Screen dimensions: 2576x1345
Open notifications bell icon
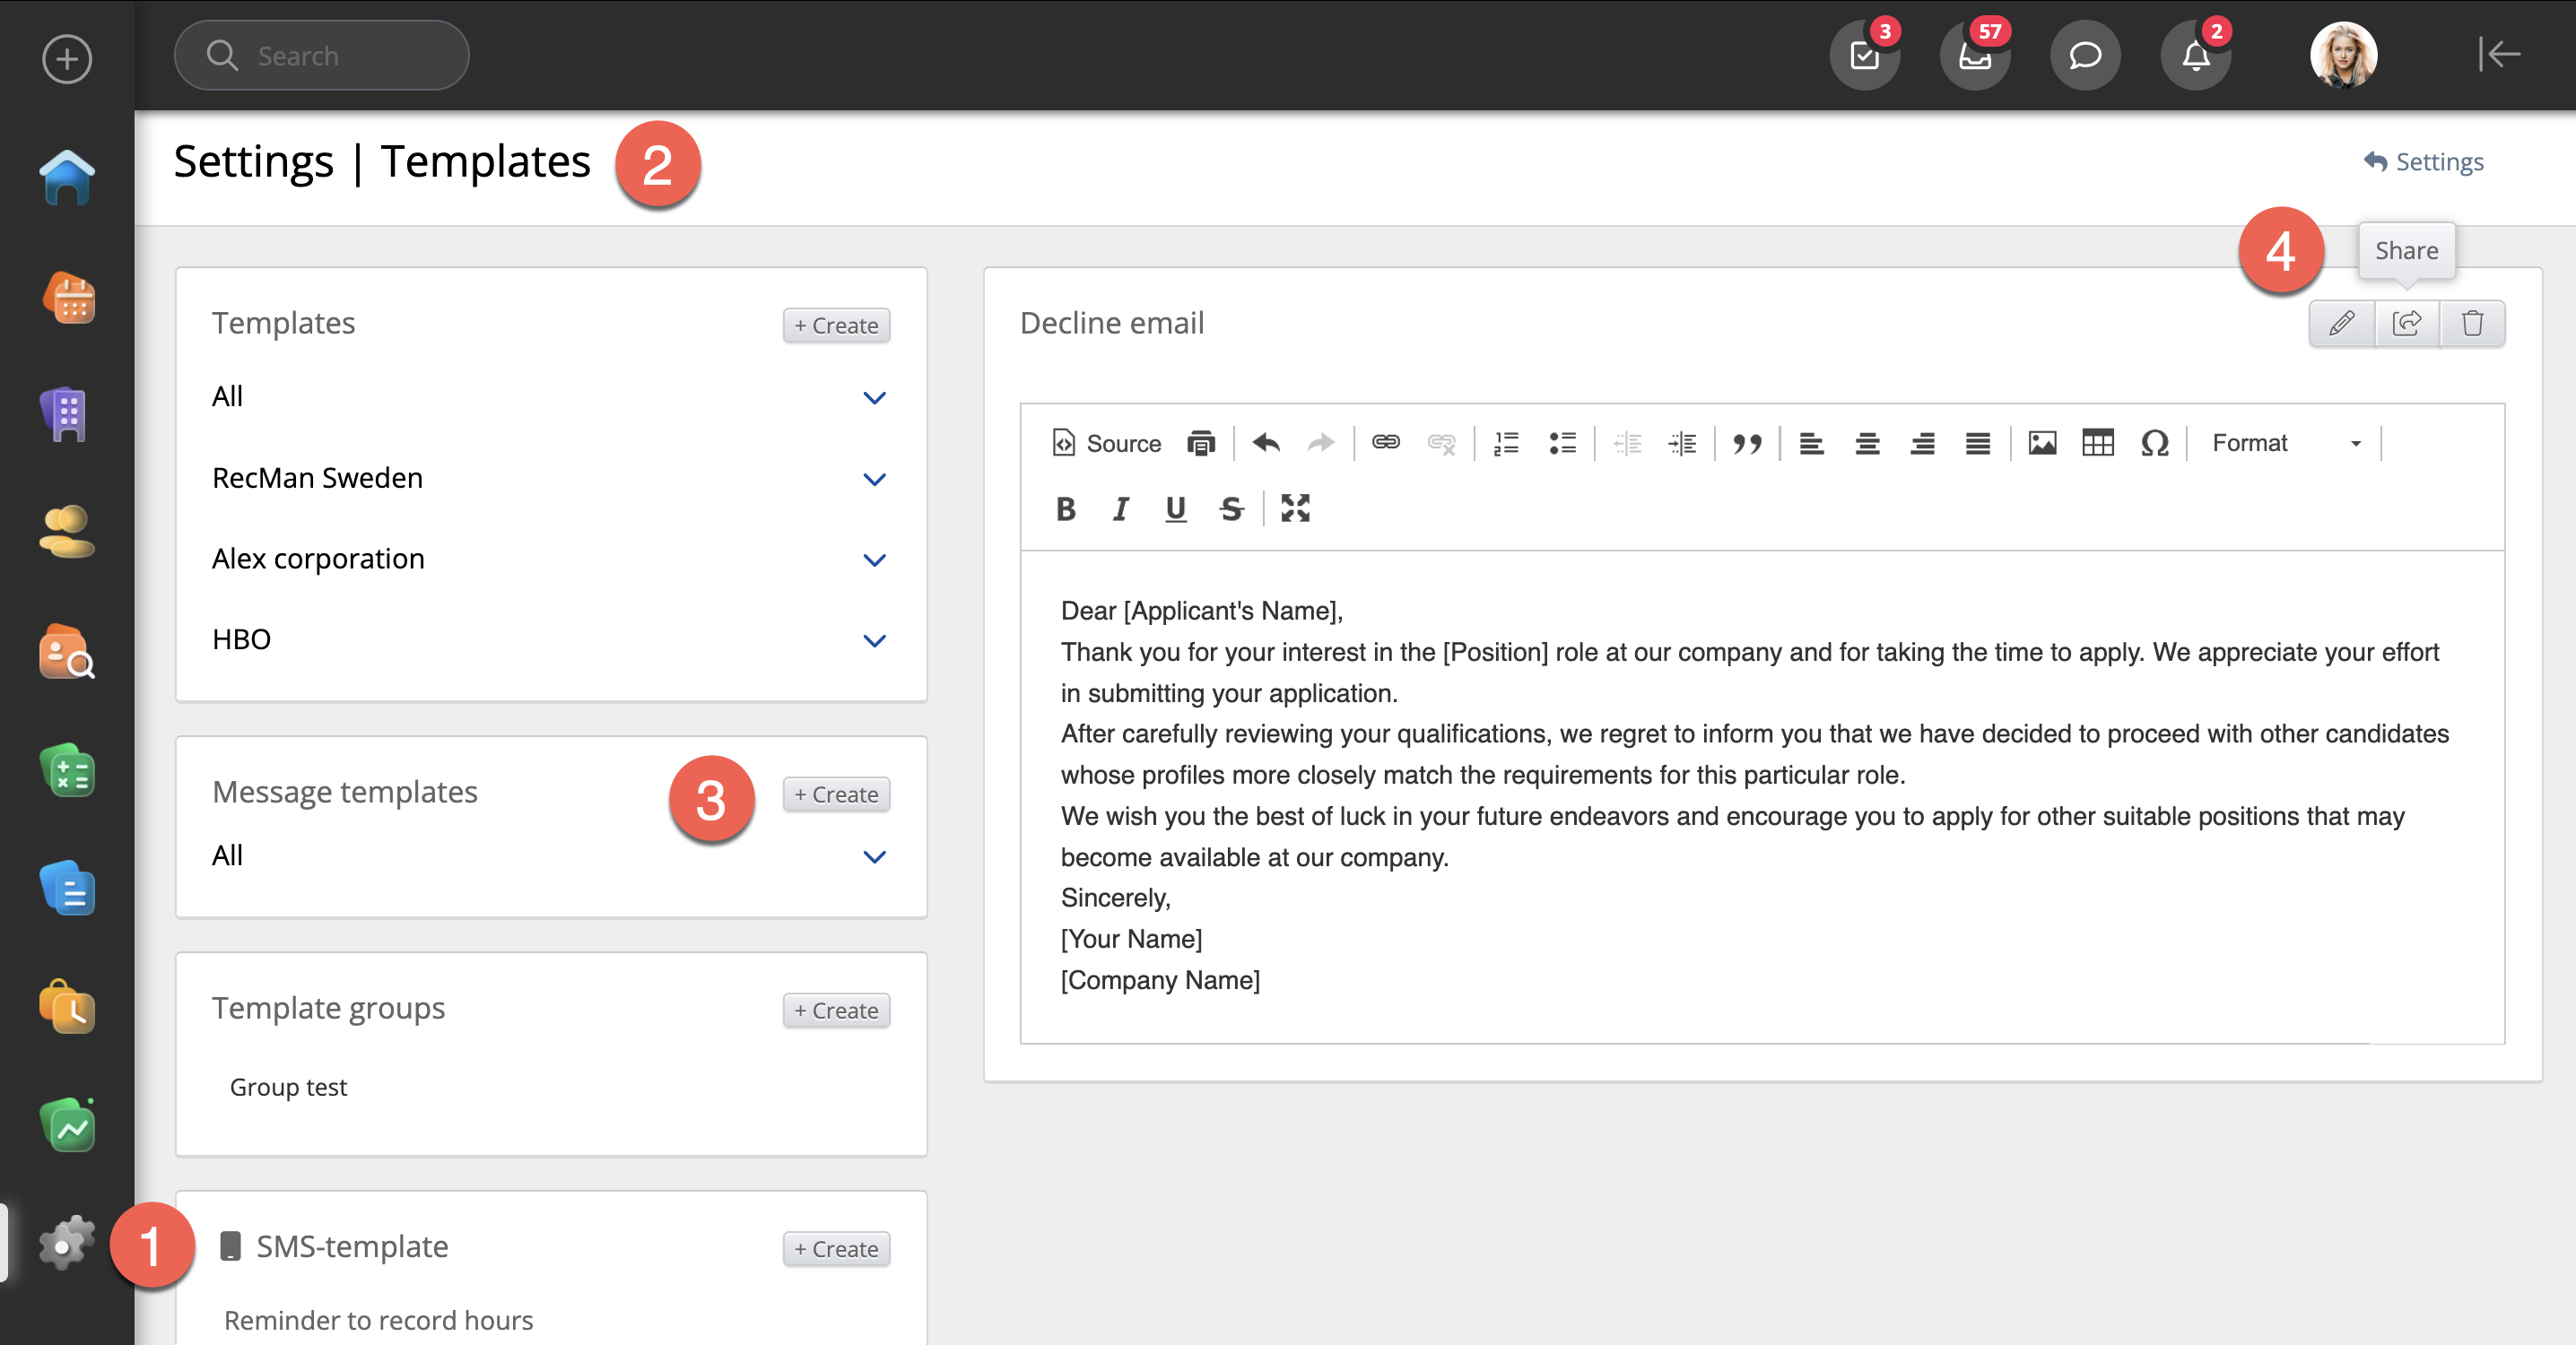tap(2195, 56)
